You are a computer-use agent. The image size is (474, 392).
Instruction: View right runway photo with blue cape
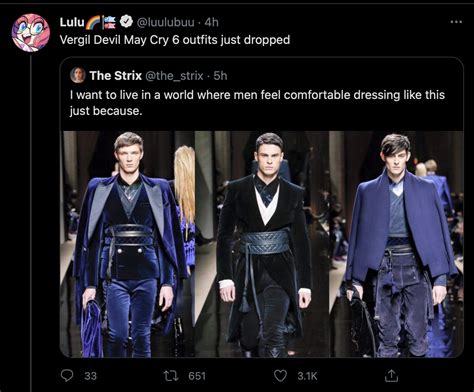[396, 244]
